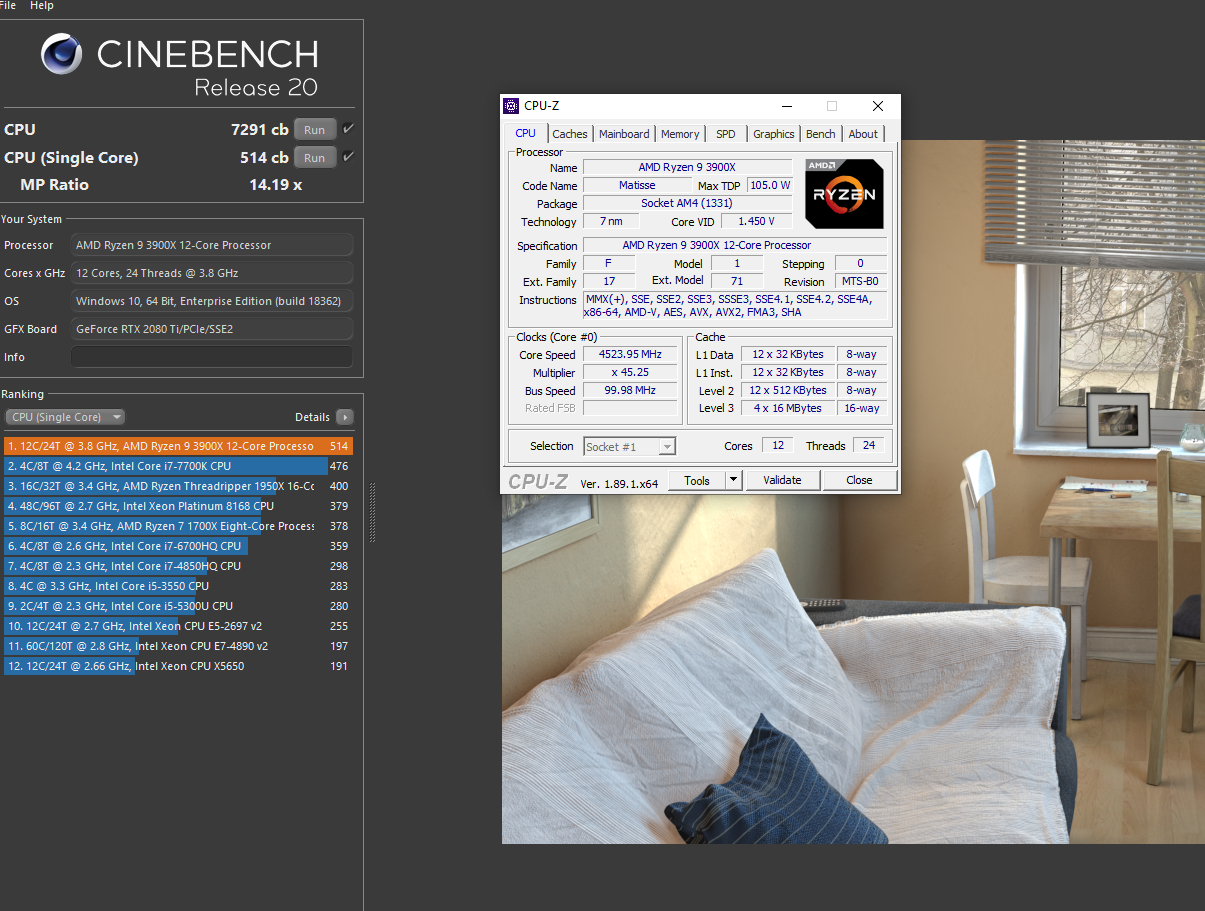This screenshot has width=1205, height=911.
Task: Select the Ryzen 9 3900X ranking entry
Action: pyautogui.click(x=178, y=446)
